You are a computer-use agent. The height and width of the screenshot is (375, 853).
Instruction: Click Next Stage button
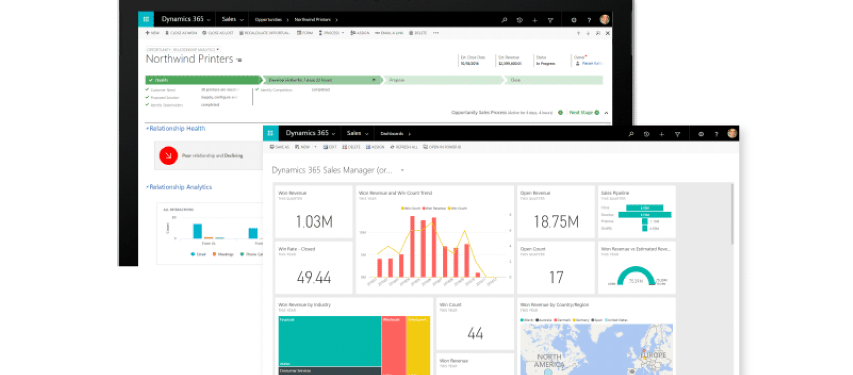[x=584, y=113]
